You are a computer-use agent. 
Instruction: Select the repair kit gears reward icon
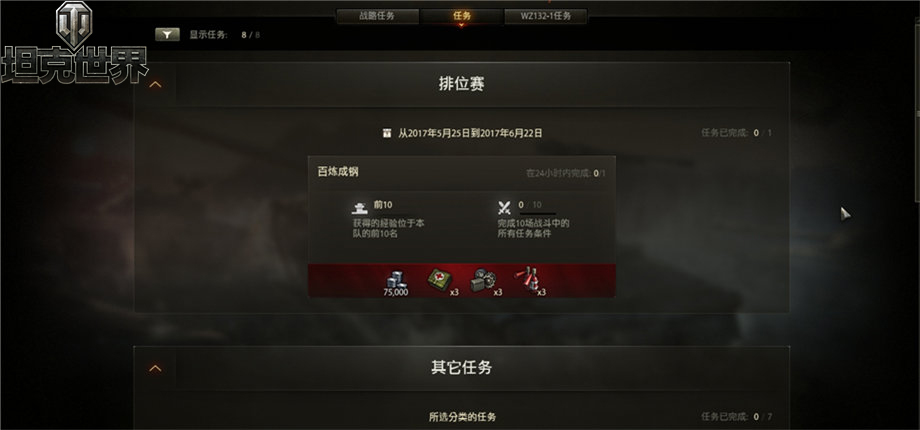point(483,279)
